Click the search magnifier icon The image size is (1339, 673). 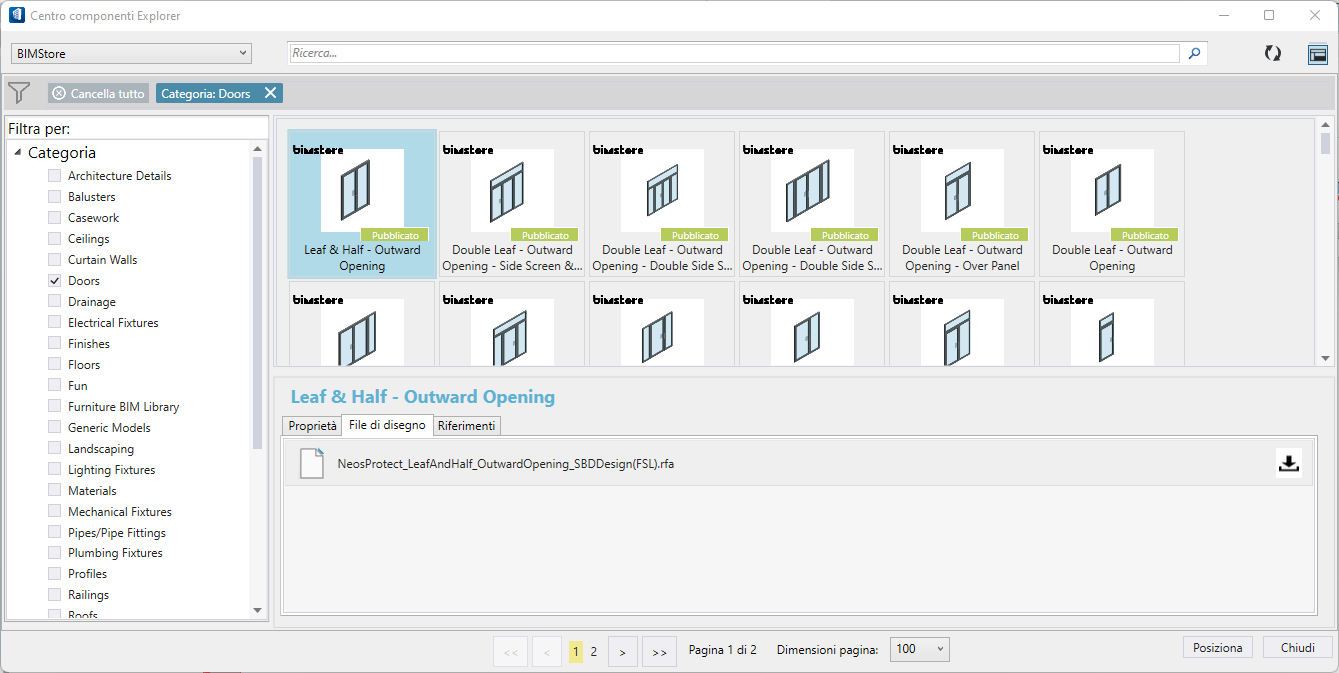pos(1193,53)
